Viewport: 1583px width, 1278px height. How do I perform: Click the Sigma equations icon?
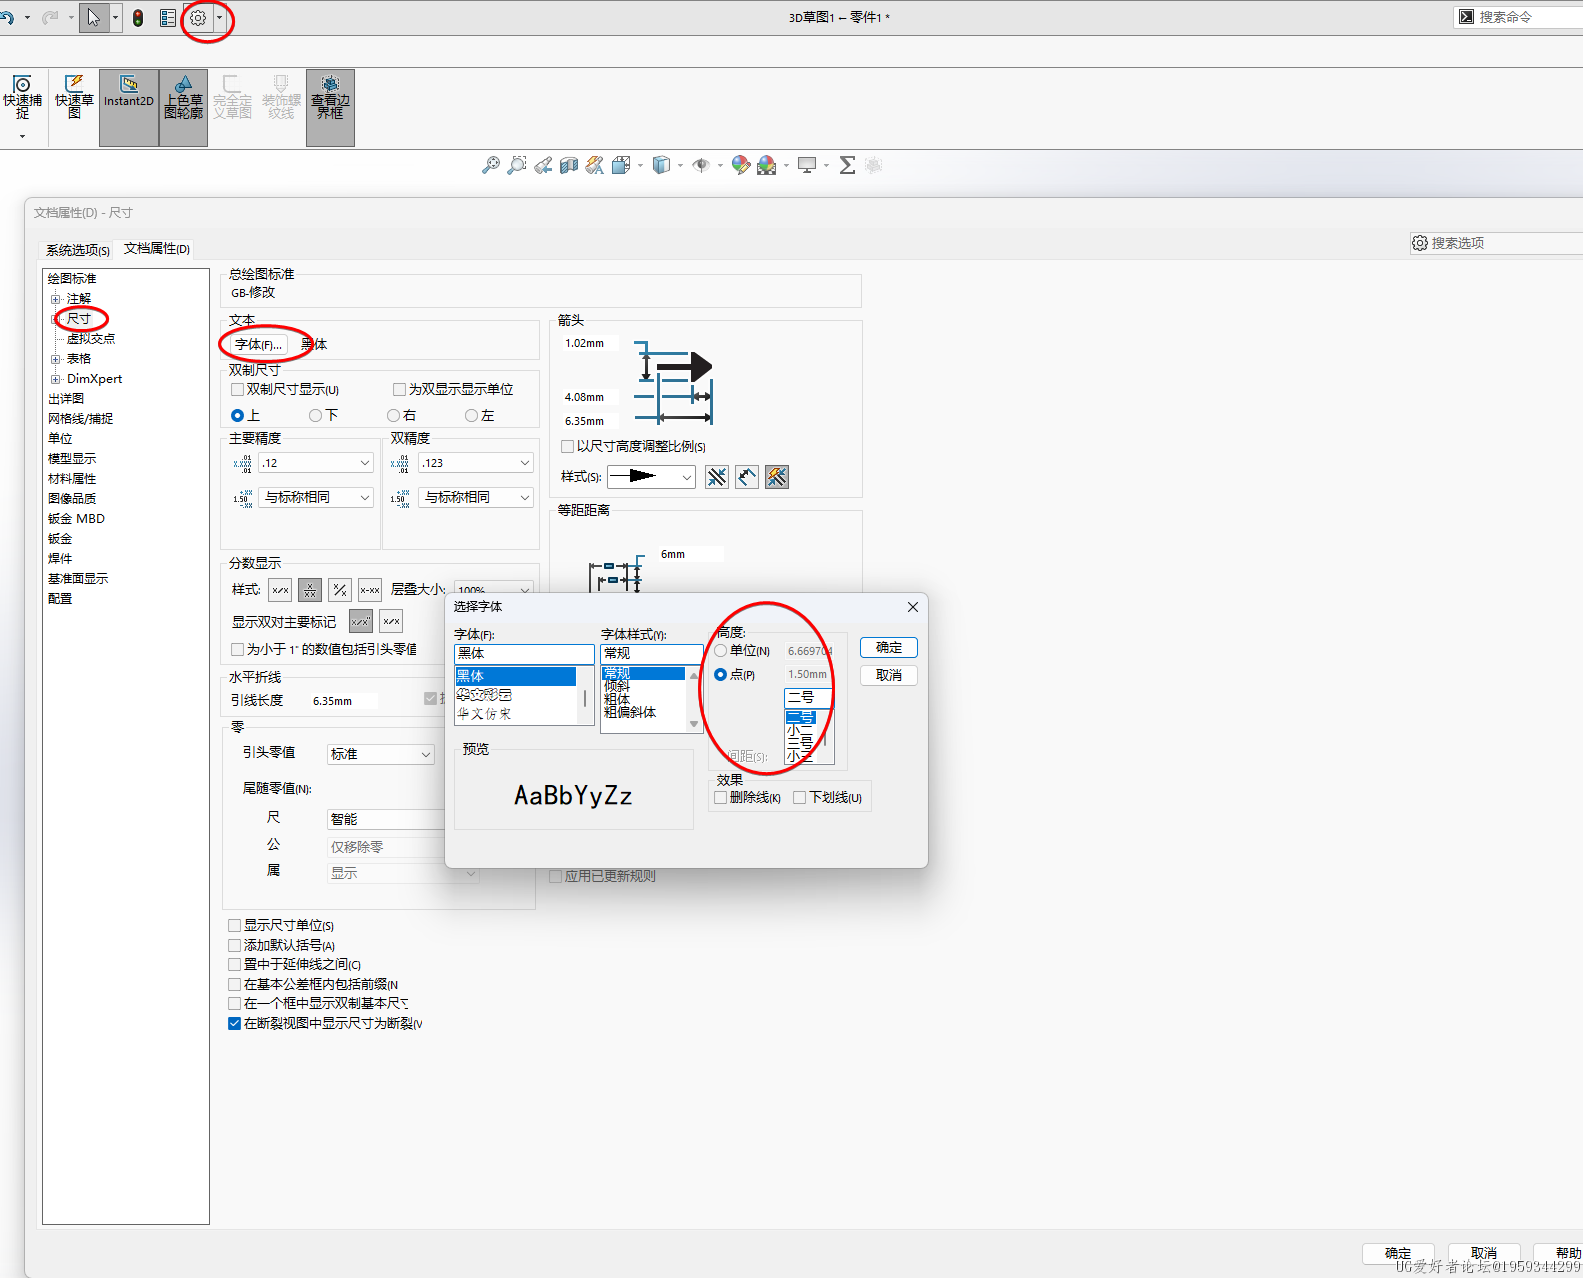(847, 165)
